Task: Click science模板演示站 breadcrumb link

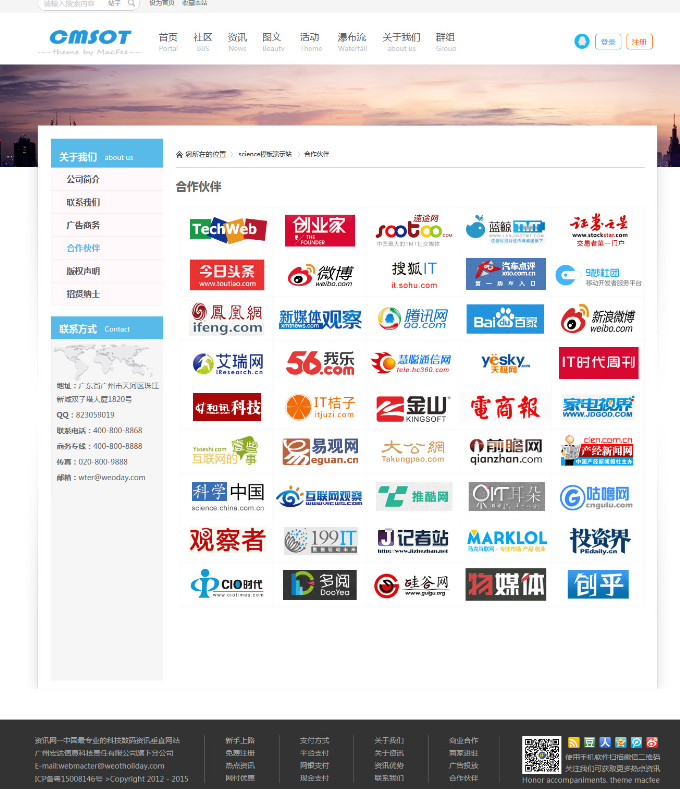Action: click(265, 154)
